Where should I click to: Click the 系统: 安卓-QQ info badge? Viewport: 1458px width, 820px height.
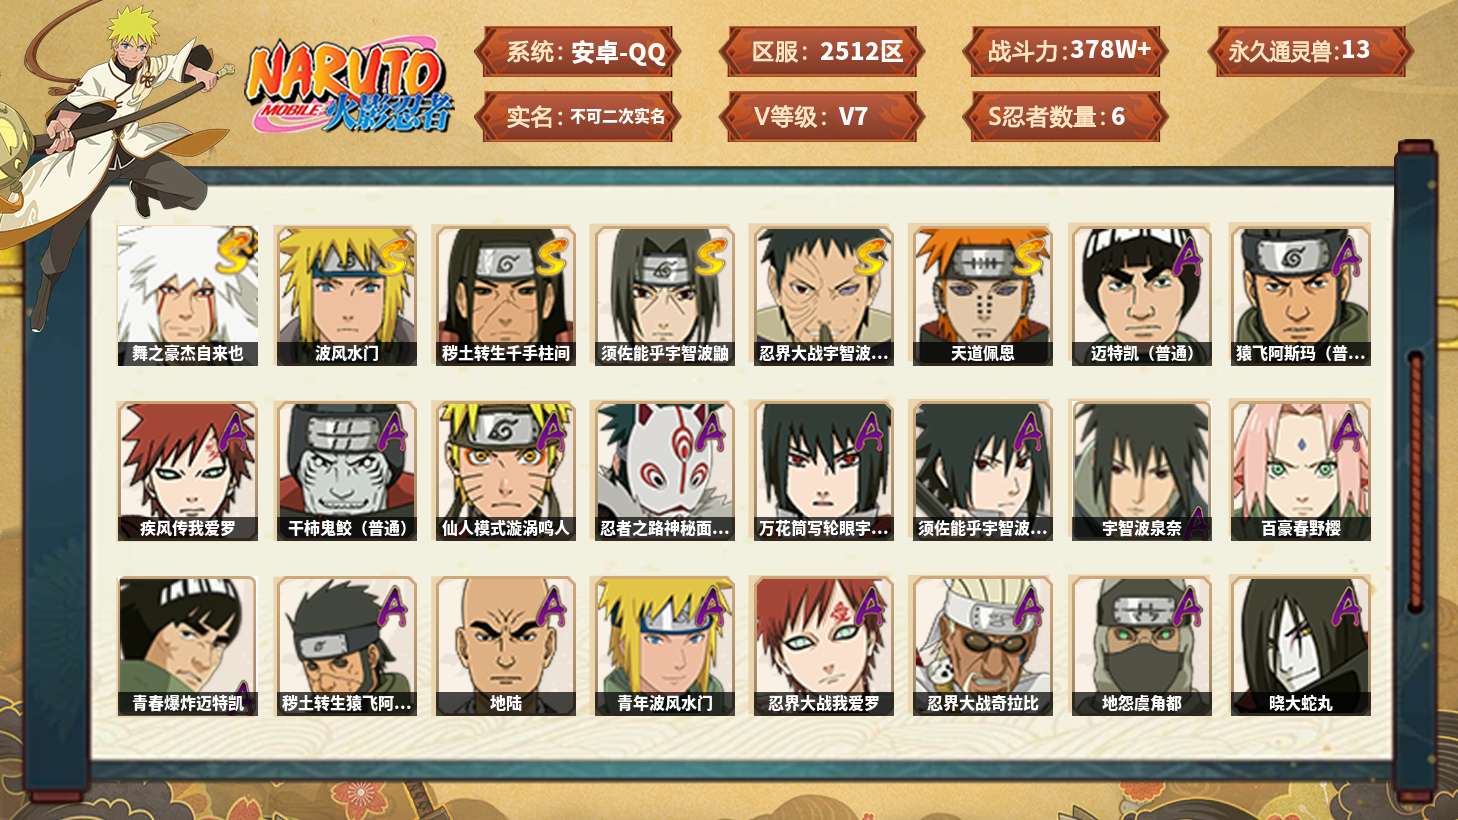(x=577, y=52)
